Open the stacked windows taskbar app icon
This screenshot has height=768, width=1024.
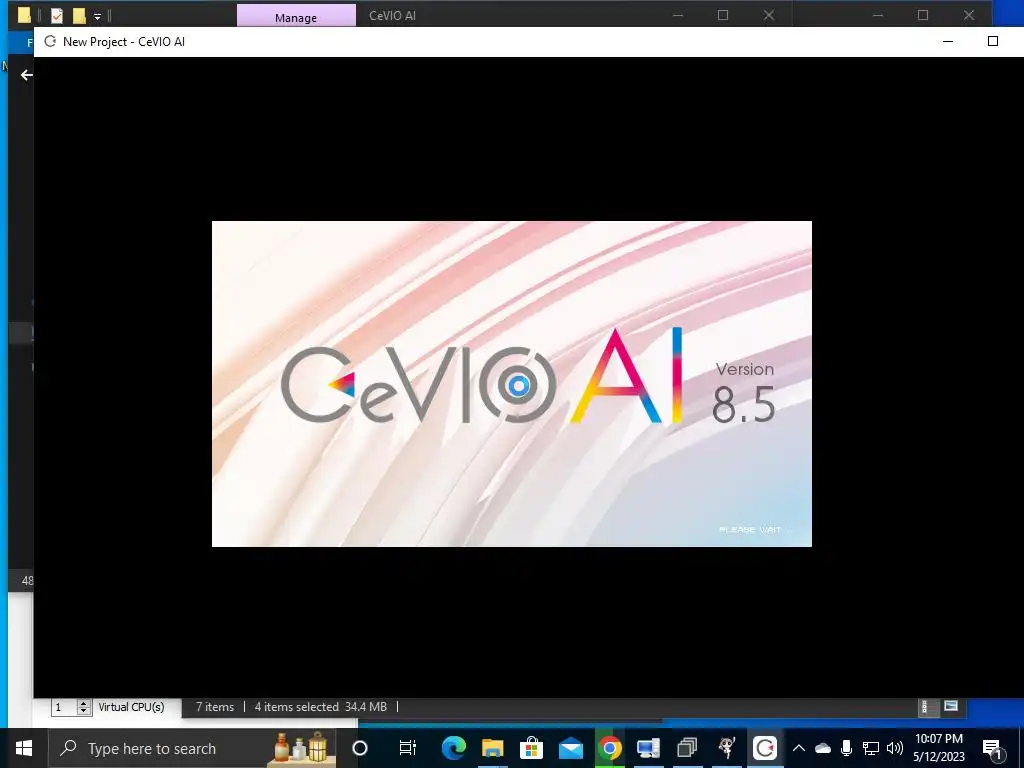pos(687,748)
